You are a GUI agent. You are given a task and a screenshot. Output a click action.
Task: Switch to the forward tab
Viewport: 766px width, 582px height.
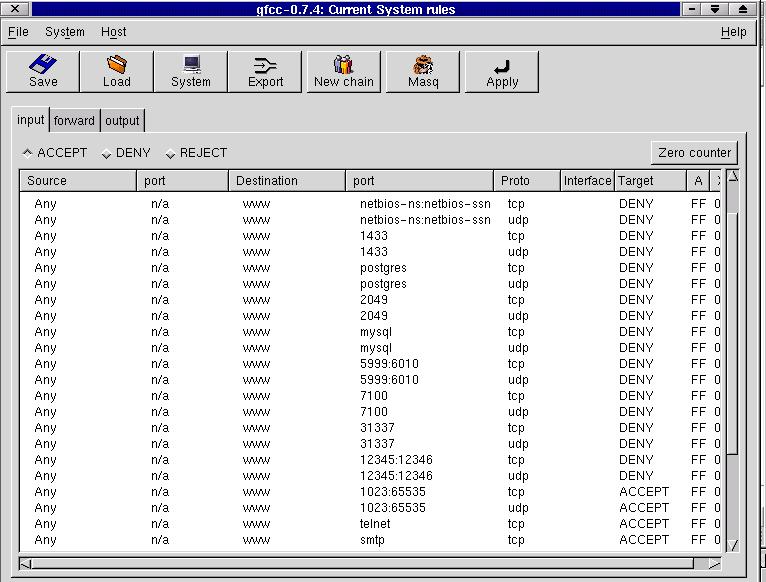click(74, 121)
